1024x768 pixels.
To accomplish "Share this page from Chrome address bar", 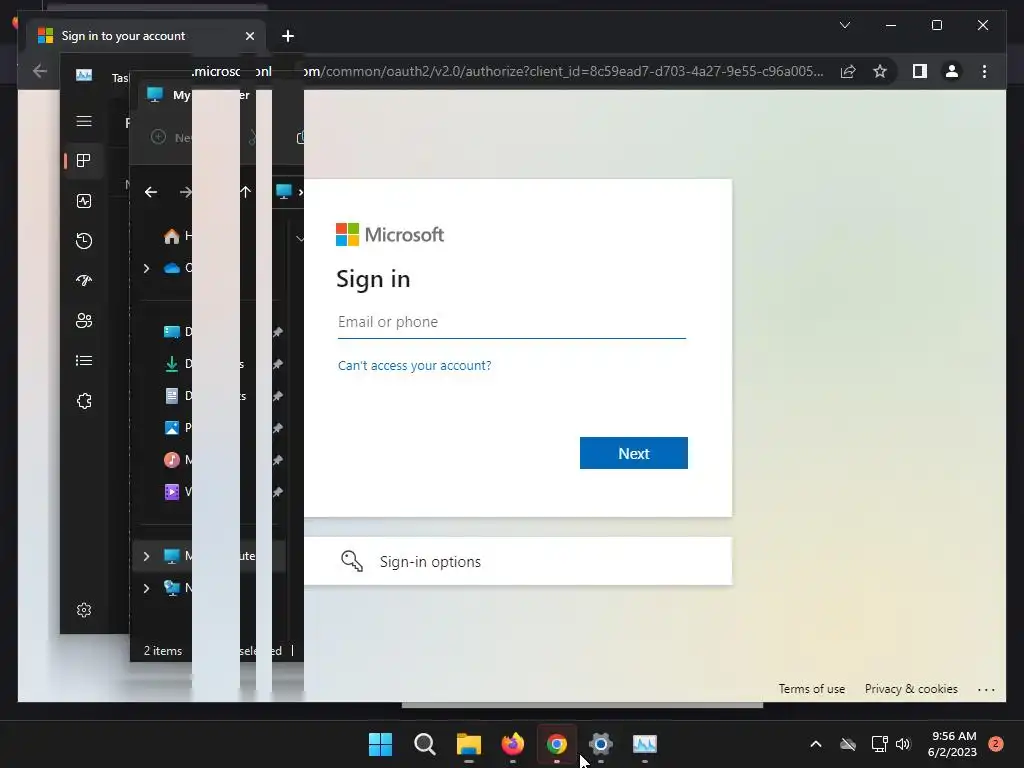I will point(848,71).
